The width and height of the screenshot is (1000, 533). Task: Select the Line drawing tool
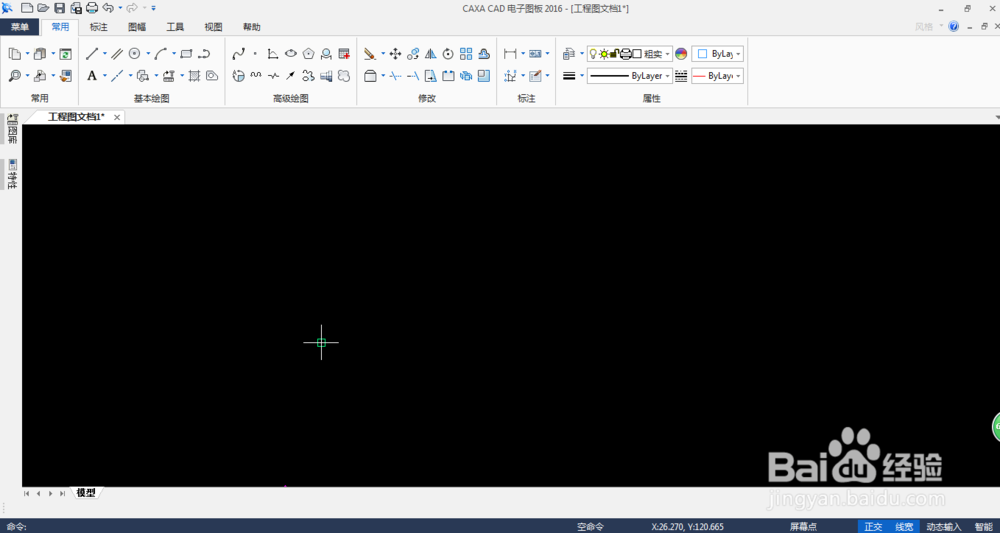click(x=92, y=54)
